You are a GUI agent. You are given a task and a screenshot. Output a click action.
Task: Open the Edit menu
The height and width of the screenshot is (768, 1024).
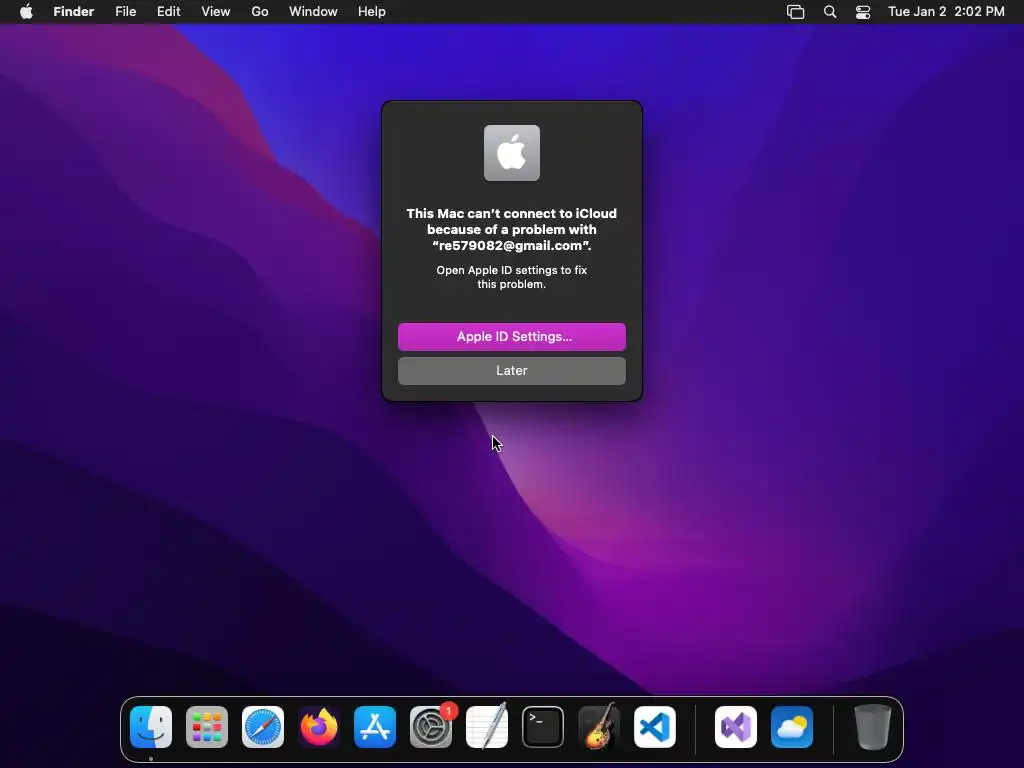click(168, 12)
